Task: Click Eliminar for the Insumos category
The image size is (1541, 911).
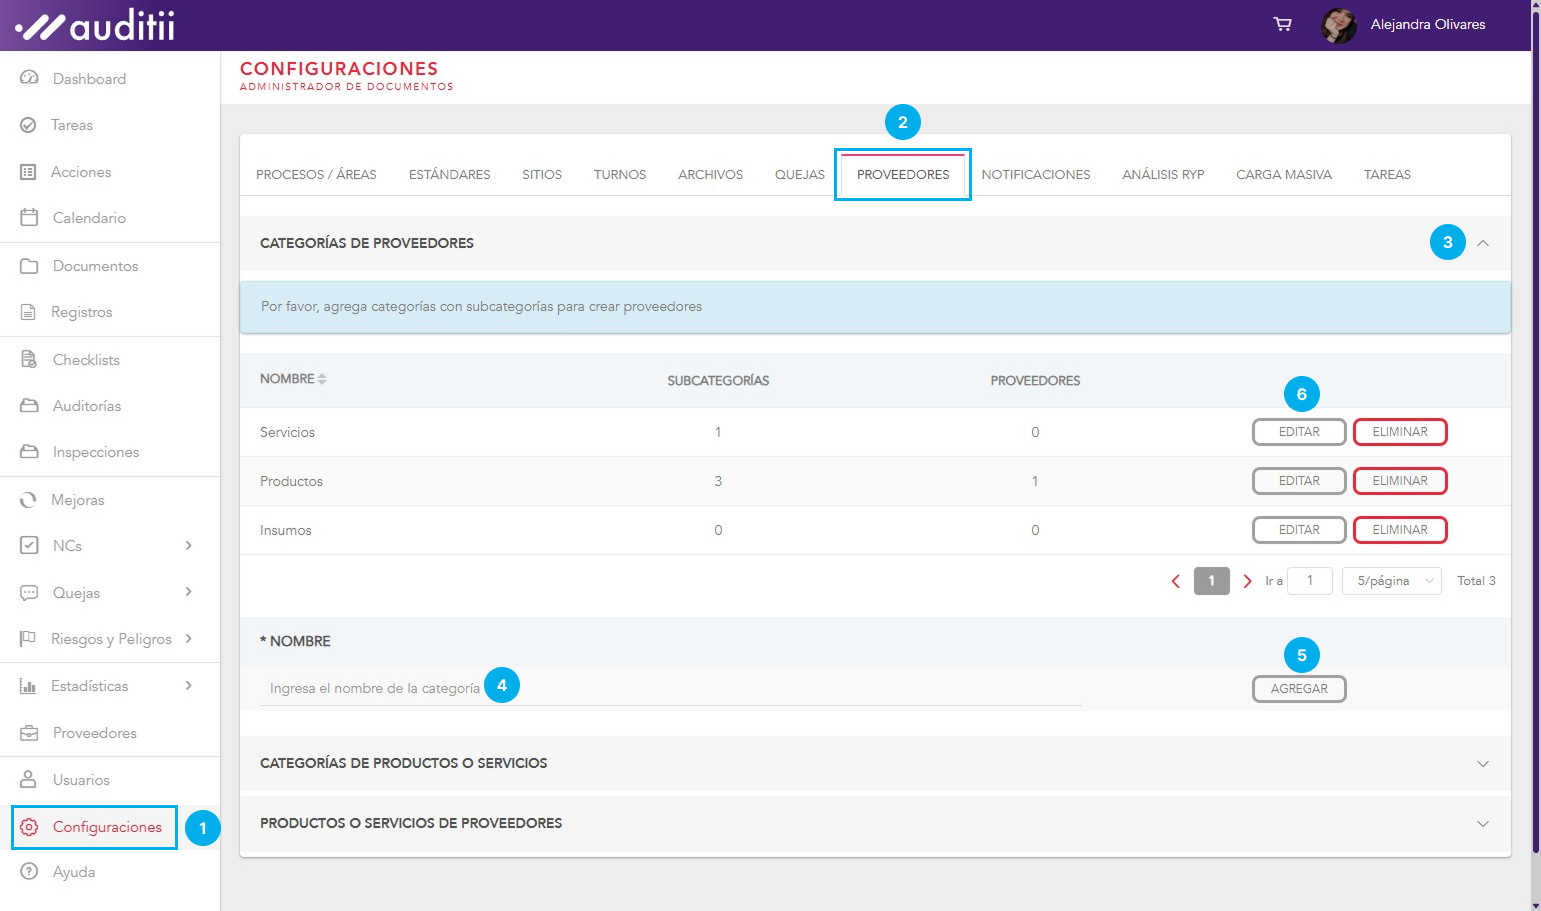Action: [x=1399, y=530]
